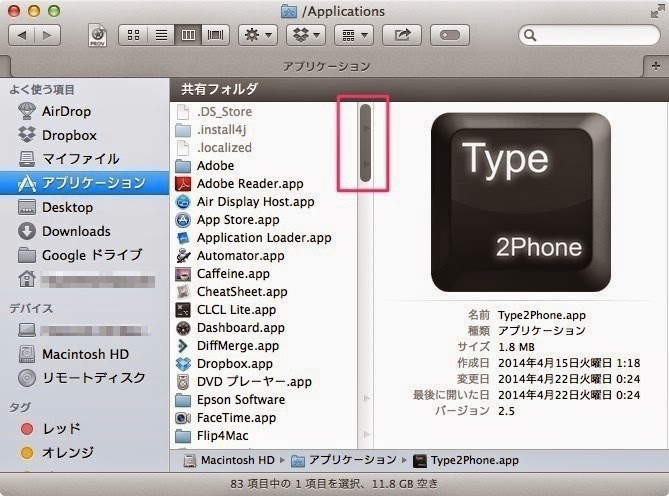Click the column scrollbar thumb
The width and height of the screenshot is (669, 496).
(x=365, y=143)
